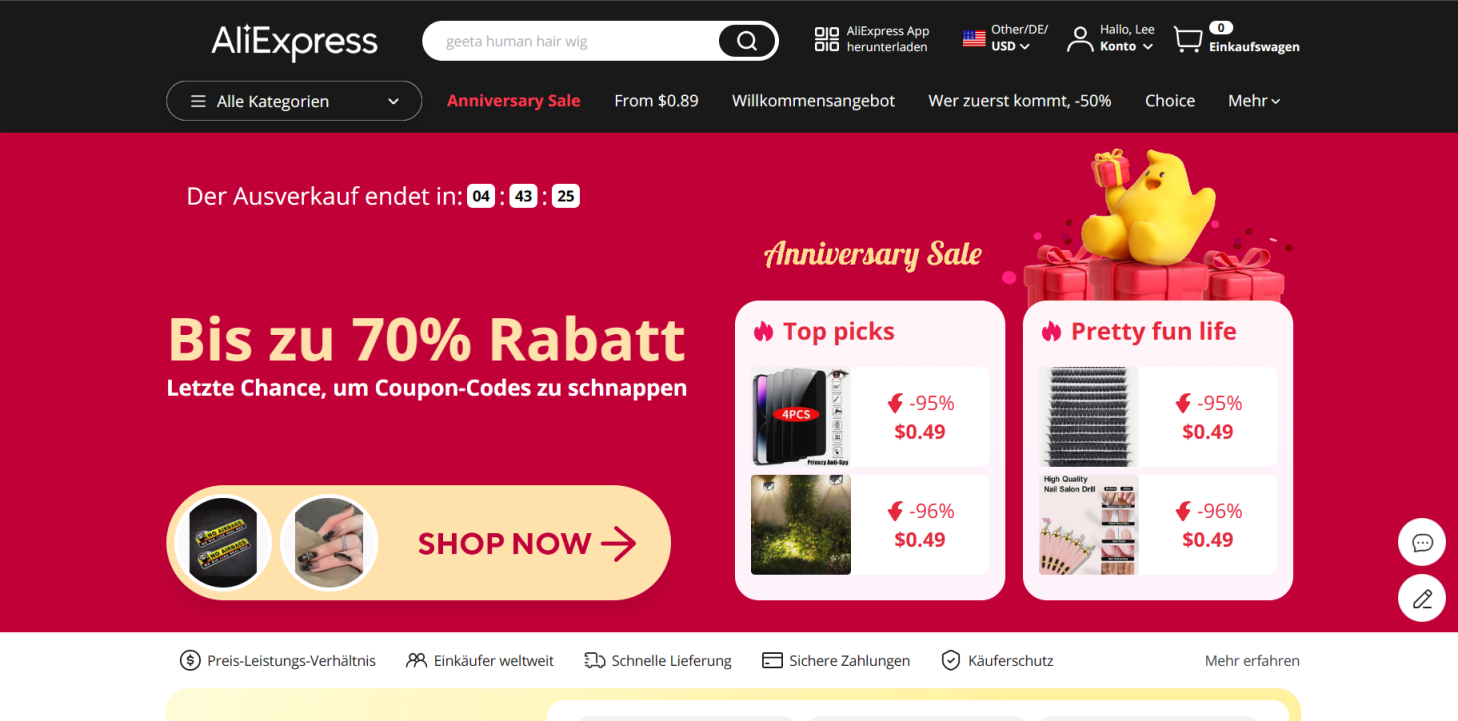Screen dimensions: 1458x721
Task: Open the account profile icon
Action: pos(1079,39)
